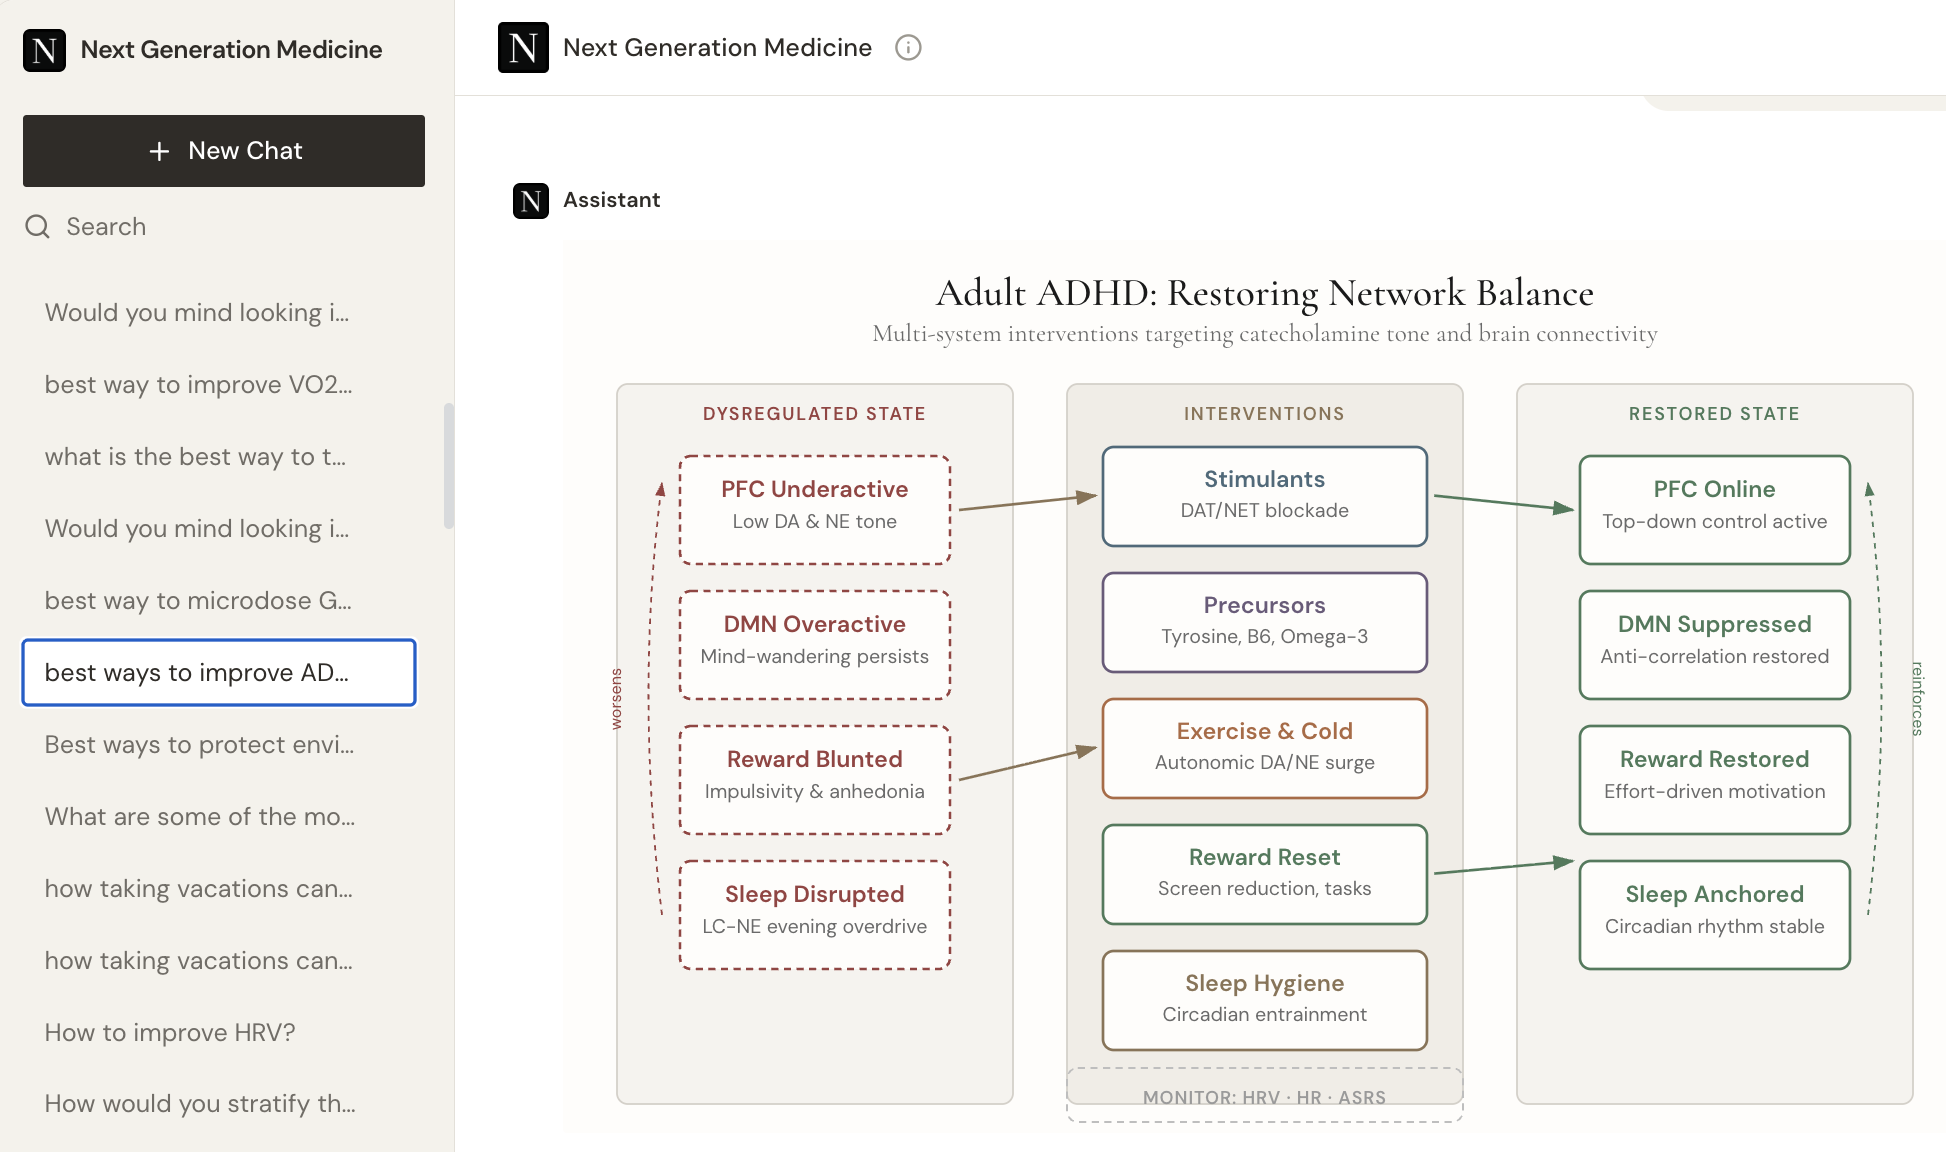Screen dimensions: 1946x1152
Task: Click the search magnifier icon
Action: (x=38, y=227)
